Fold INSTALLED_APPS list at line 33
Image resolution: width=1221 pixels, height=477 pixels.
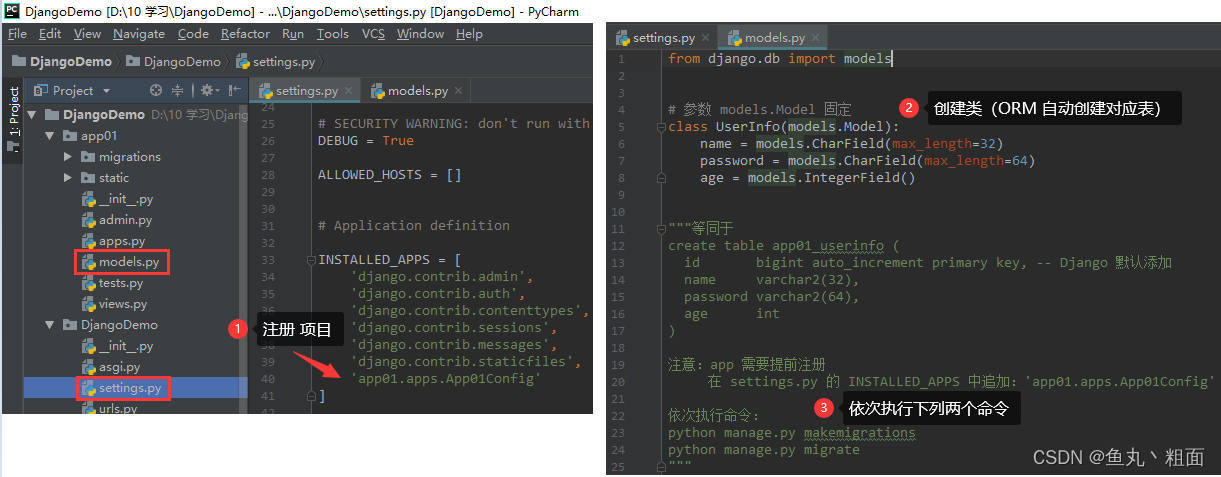[309, 259]
